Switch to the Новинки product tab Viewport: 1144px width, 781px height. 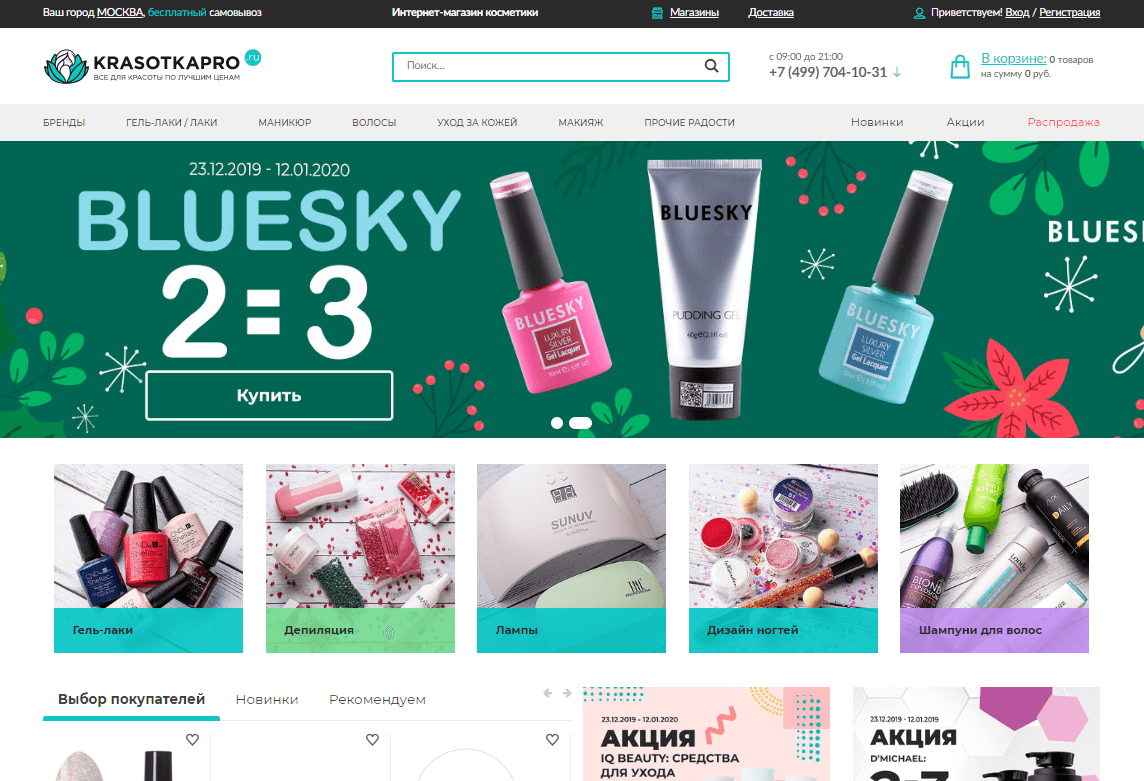pos(267,699)
